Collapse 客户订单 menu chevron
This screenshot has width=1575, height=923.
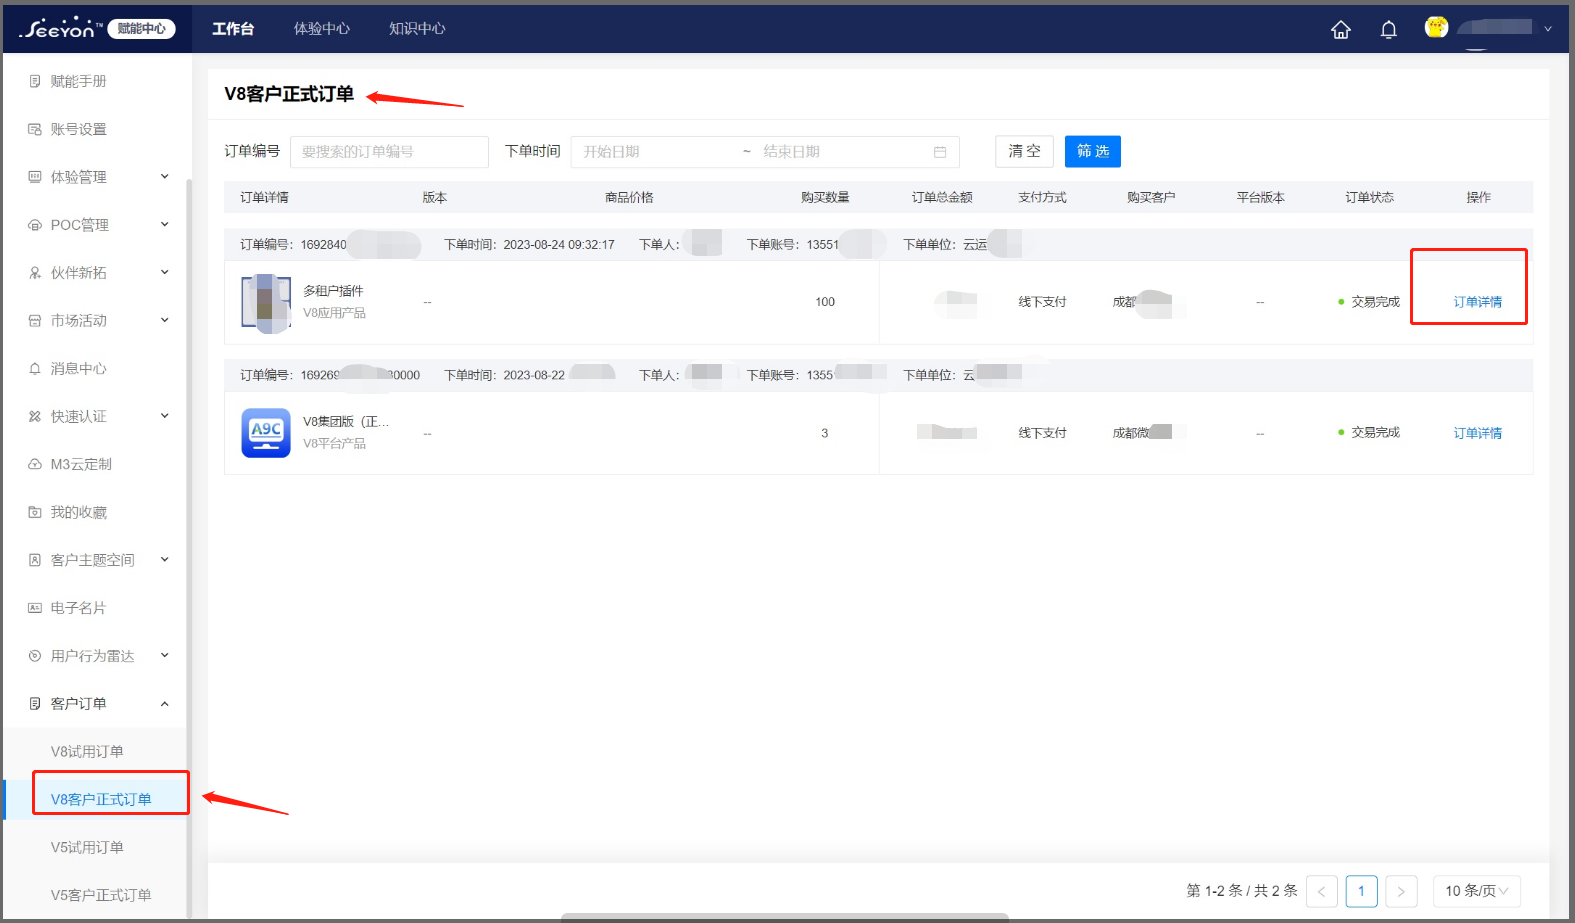click(x=165, y=704)
